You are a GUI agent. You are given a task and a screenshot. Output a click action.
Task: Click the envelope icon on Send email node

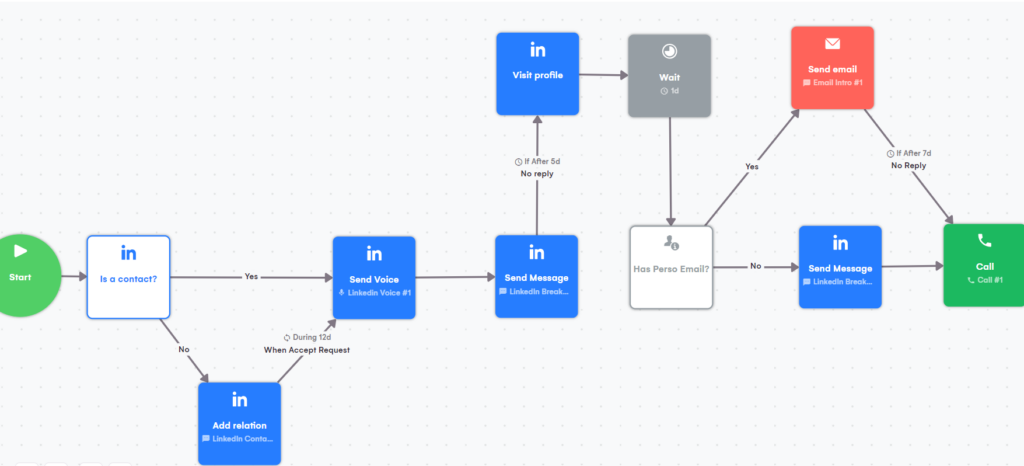tap(832, 44)
